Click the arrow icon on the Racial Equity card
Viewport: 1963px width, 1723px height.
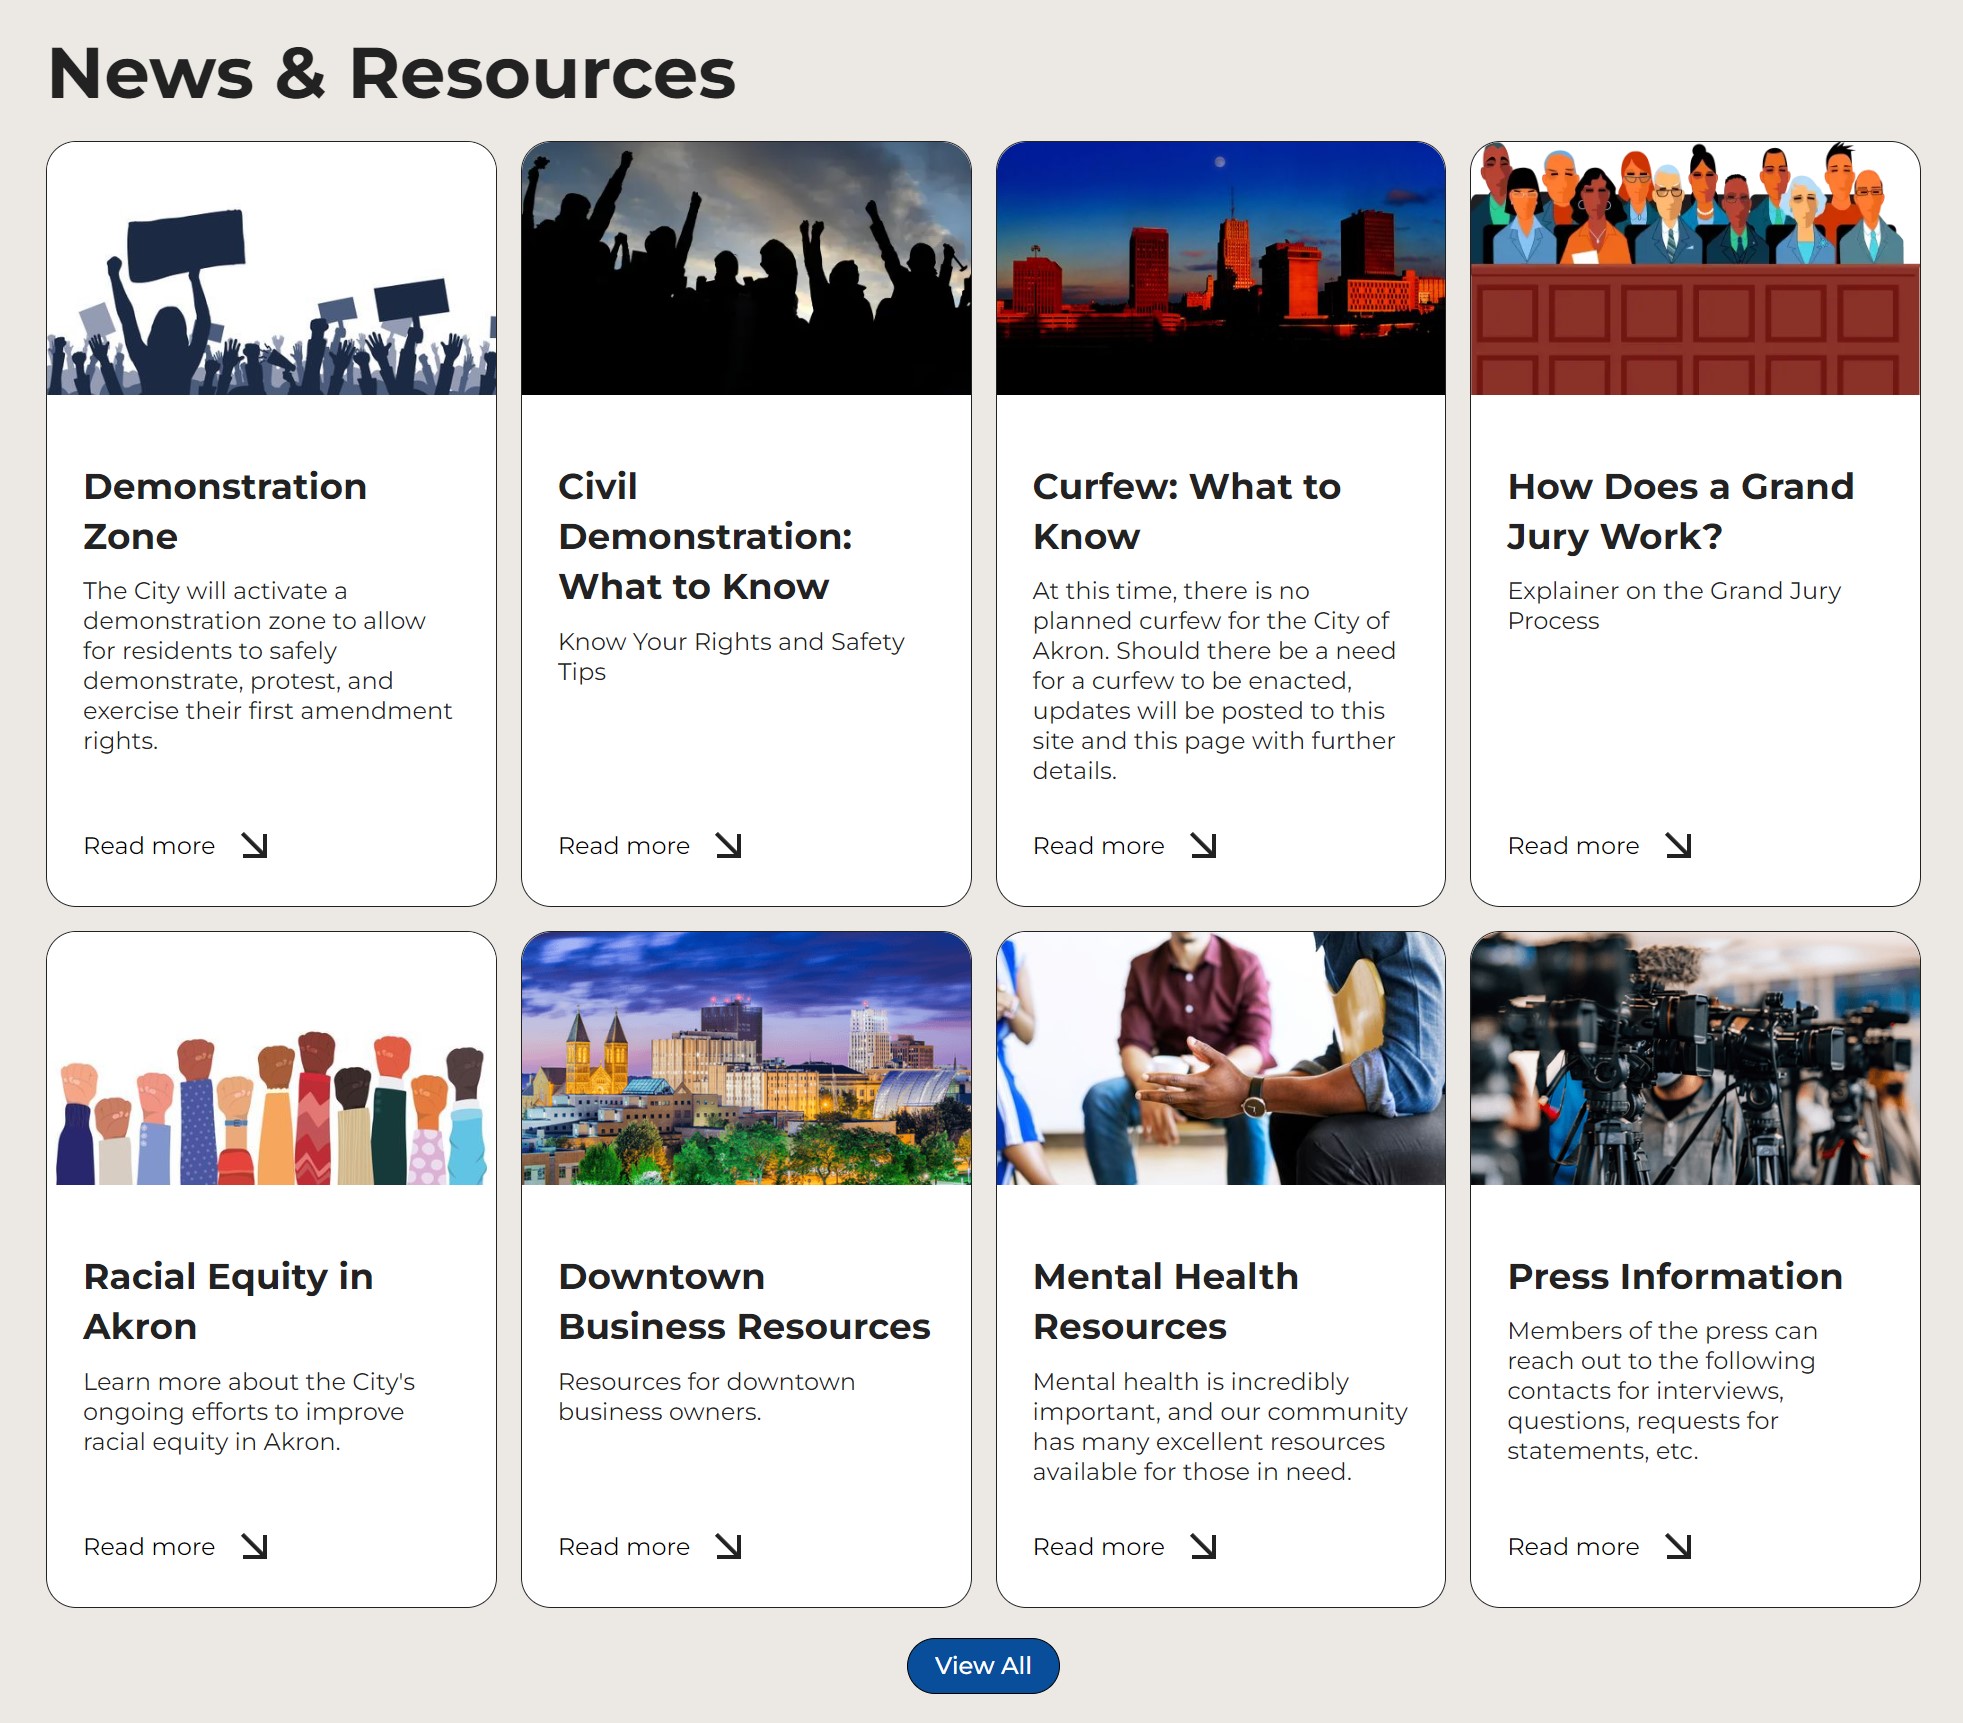pyautogui.click(x=255, y=1547)
